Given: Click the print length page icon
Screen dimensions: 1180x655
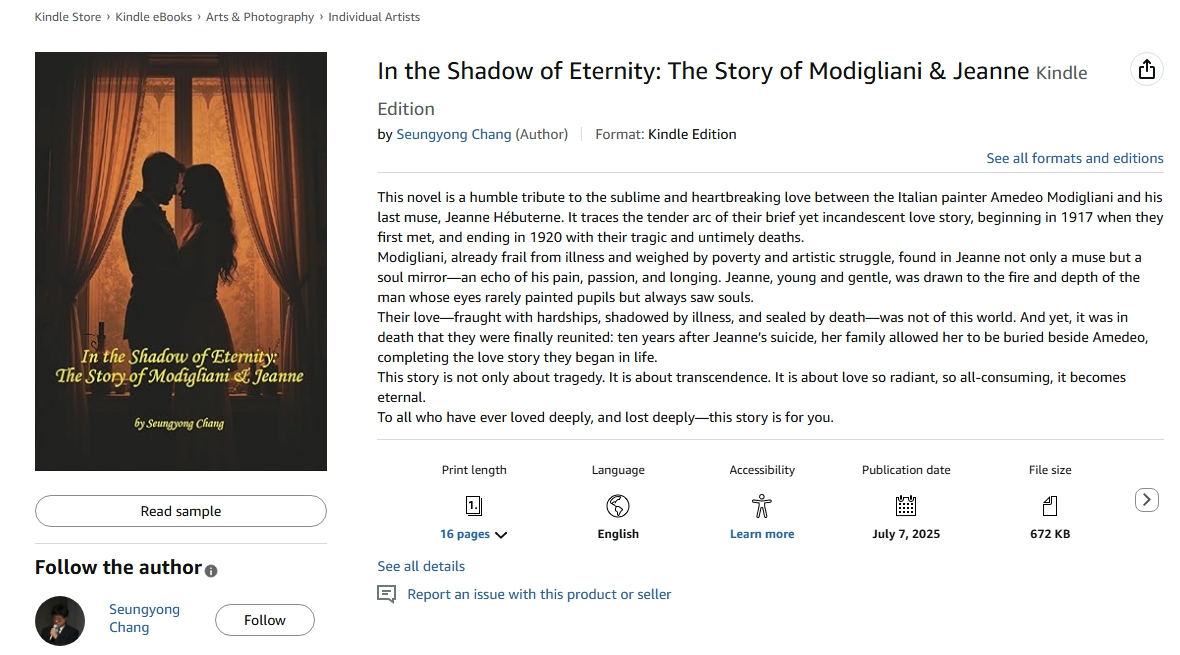Looking at the screenshot, I should click(x=474, y=505).
